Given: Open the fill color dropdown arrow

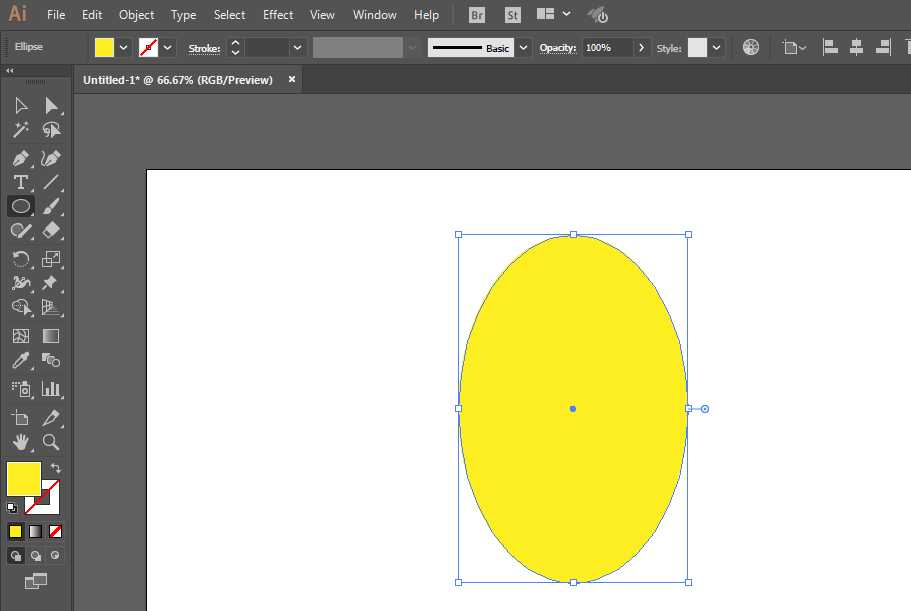Looking at the screenshot, I should coord(124,48).
